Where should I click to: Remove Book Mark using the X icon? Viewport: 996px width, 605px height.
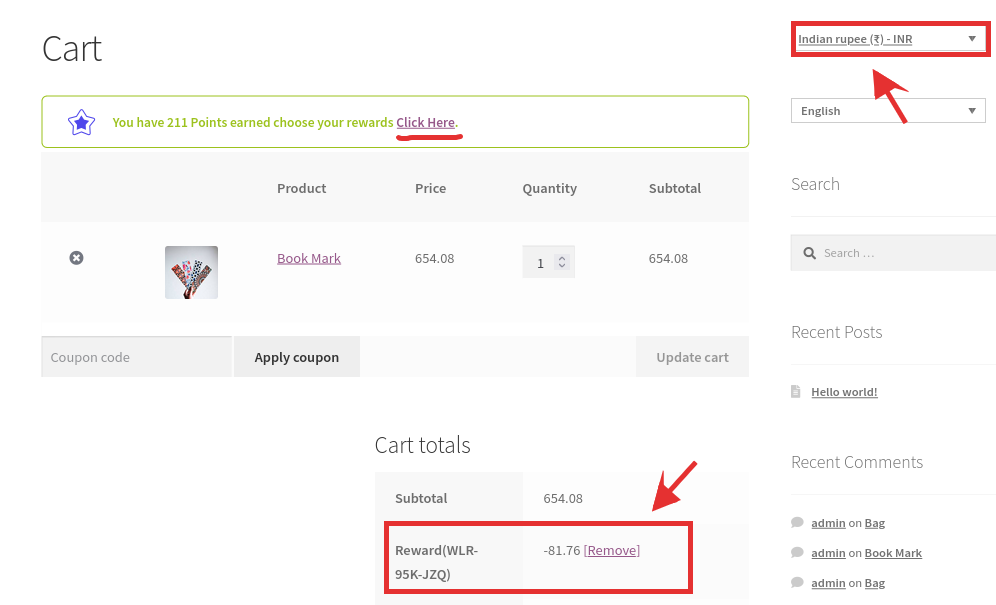tap(76, 258)
